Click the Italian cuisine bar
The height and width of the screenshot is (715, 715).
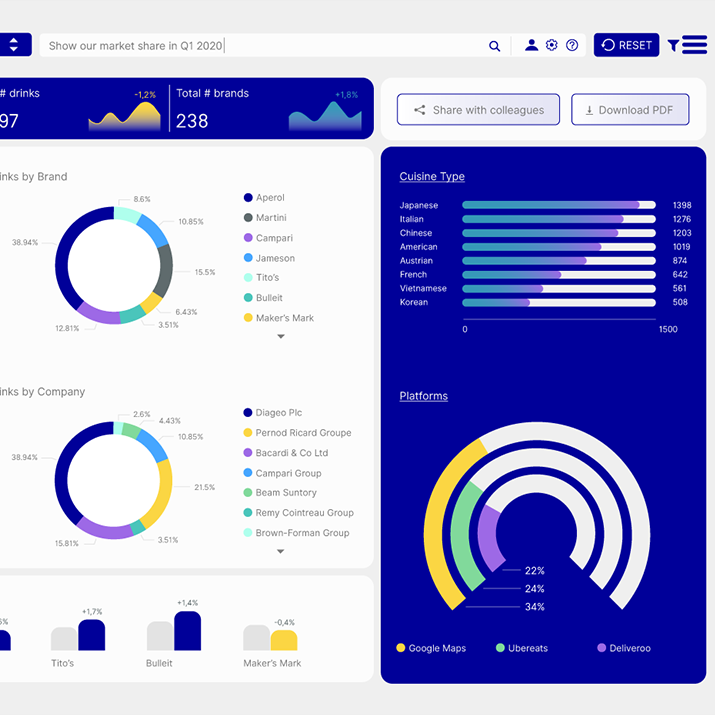(x=559, y=219)
